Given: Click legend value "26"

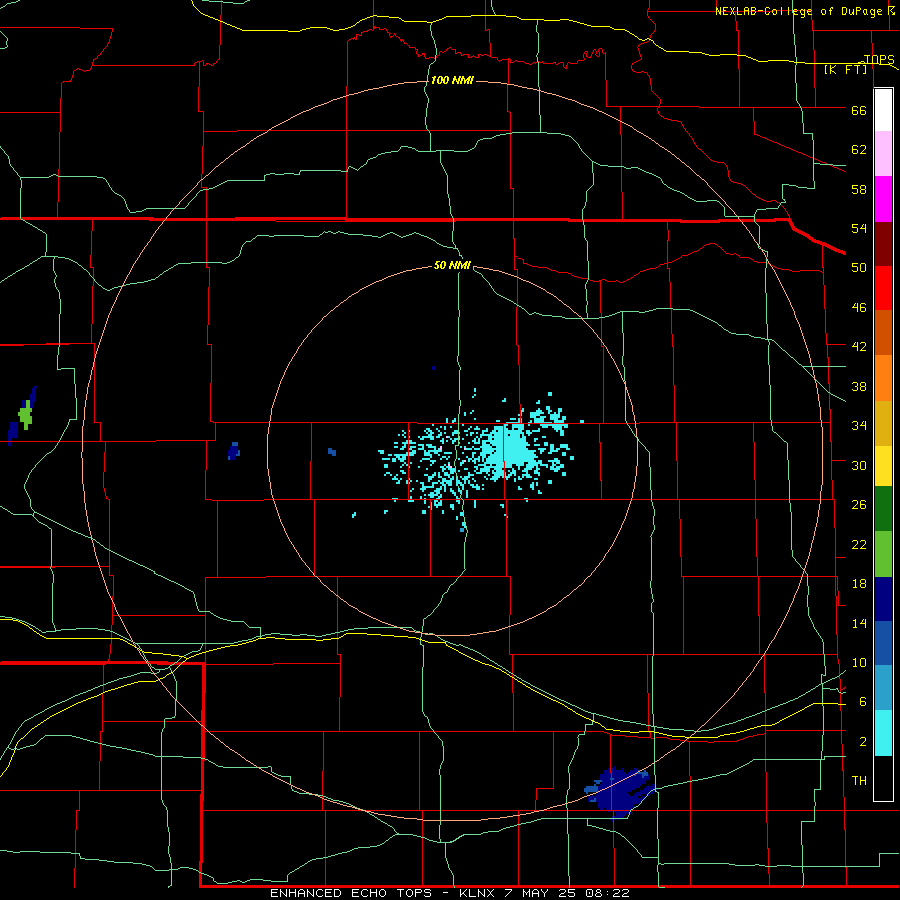Looking at the screenshot, I should tap(859, 505).
